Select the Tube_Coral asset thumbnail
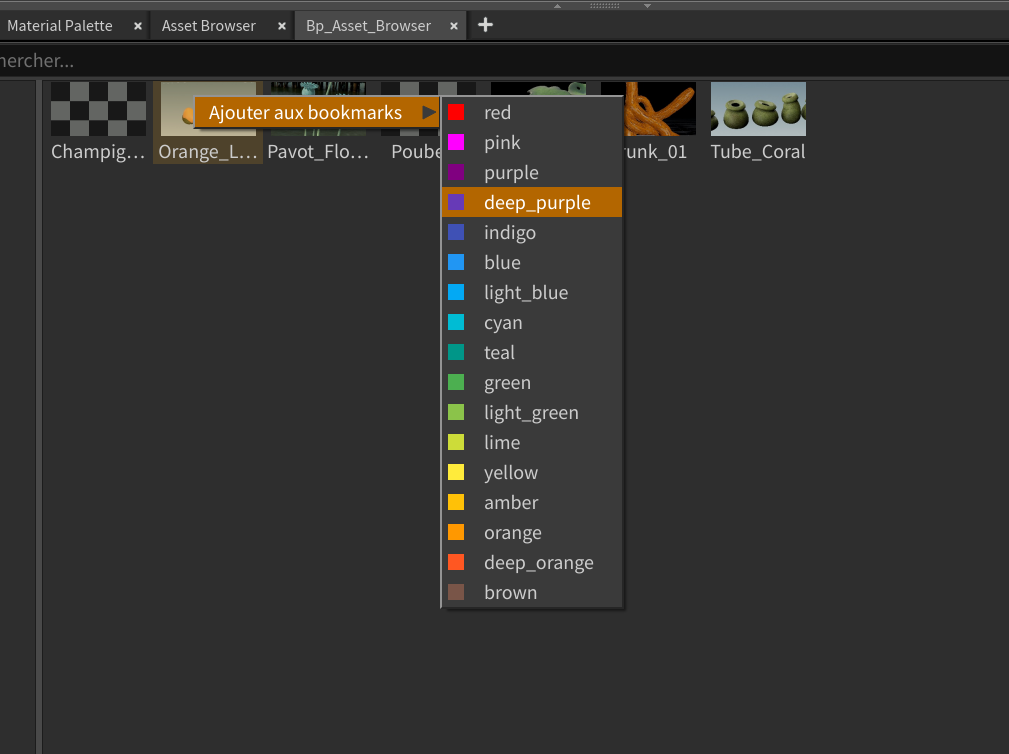 (x=758, y=109)
